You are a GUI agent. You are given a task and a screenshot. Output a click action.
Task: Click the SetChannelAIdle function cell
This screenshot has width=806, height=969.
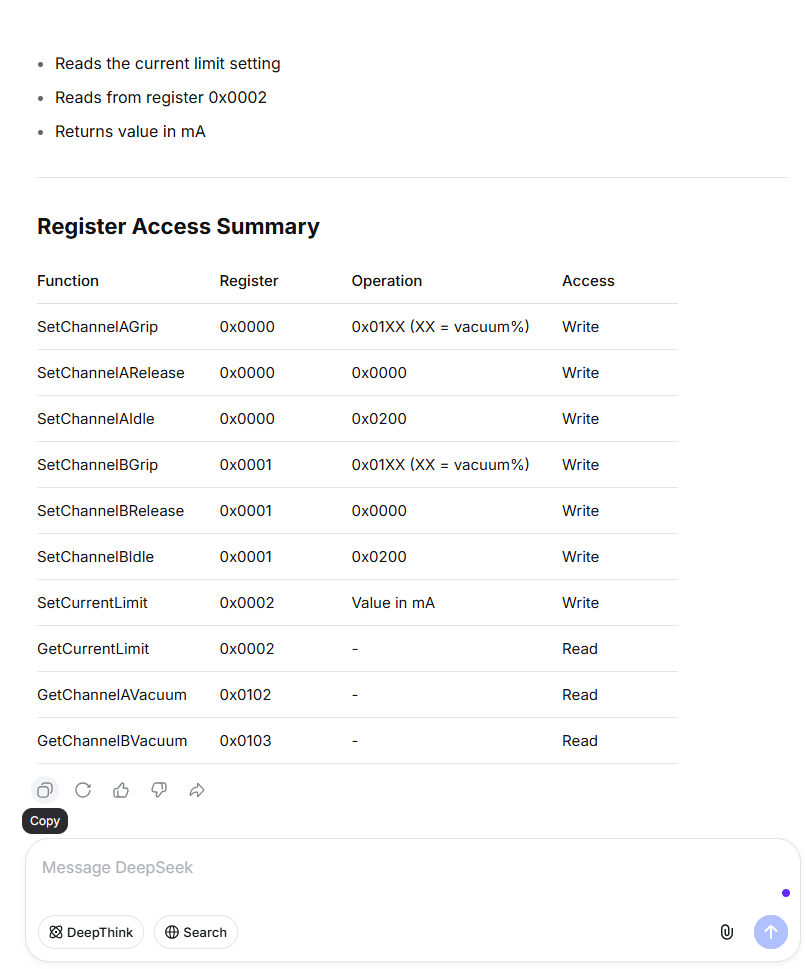(x=96, y=418)
